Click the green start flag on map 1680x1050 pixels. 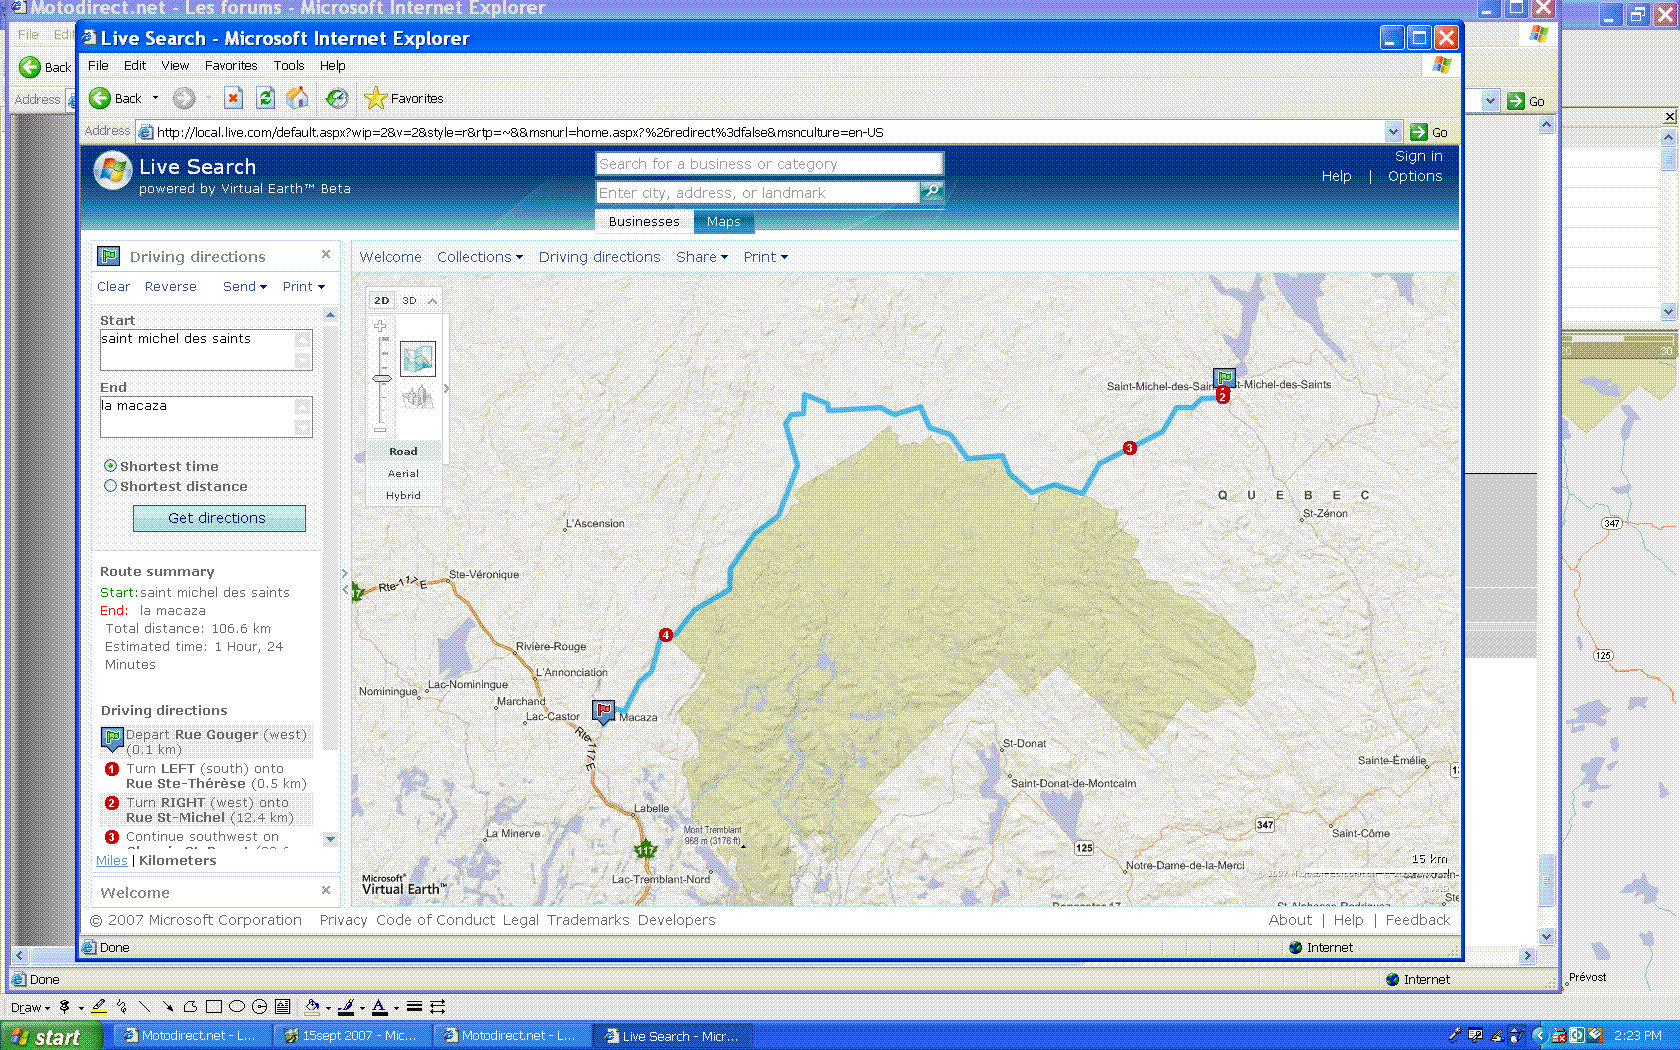pyautogui.click(x=1225, y=378)
